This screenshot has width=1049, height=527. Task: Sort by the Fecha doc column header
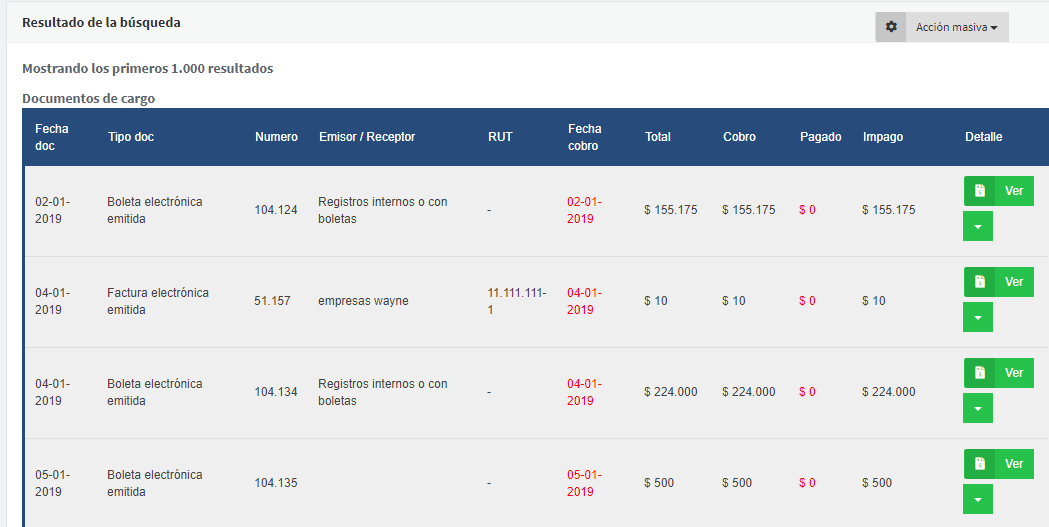pyautogui.click(x=52, y=137)
